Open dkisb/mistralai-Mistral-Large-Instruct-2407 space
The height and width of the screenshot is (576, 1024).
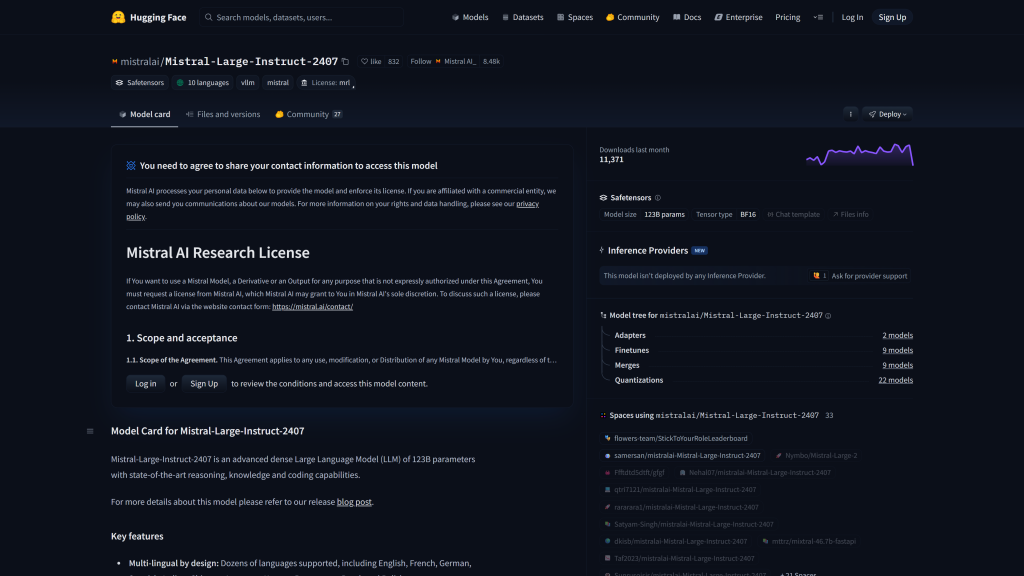(x=675, y=541)
